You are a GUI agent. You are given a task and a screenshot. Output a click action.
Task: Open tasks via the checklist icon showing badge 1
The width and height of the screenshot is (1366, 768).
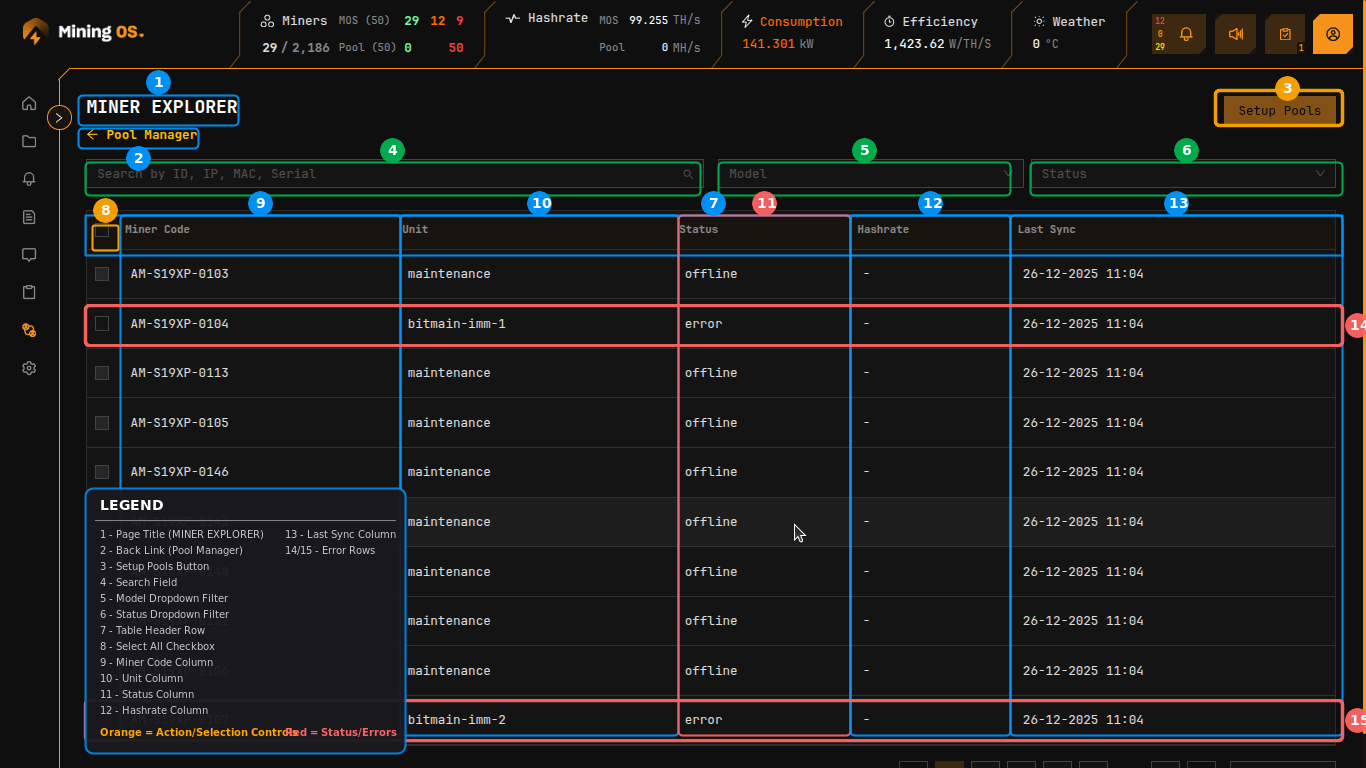click(1285, 33)
